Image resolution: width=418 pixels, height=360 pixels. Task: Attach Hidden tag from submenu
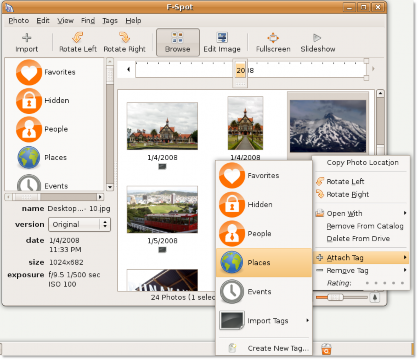264,204
